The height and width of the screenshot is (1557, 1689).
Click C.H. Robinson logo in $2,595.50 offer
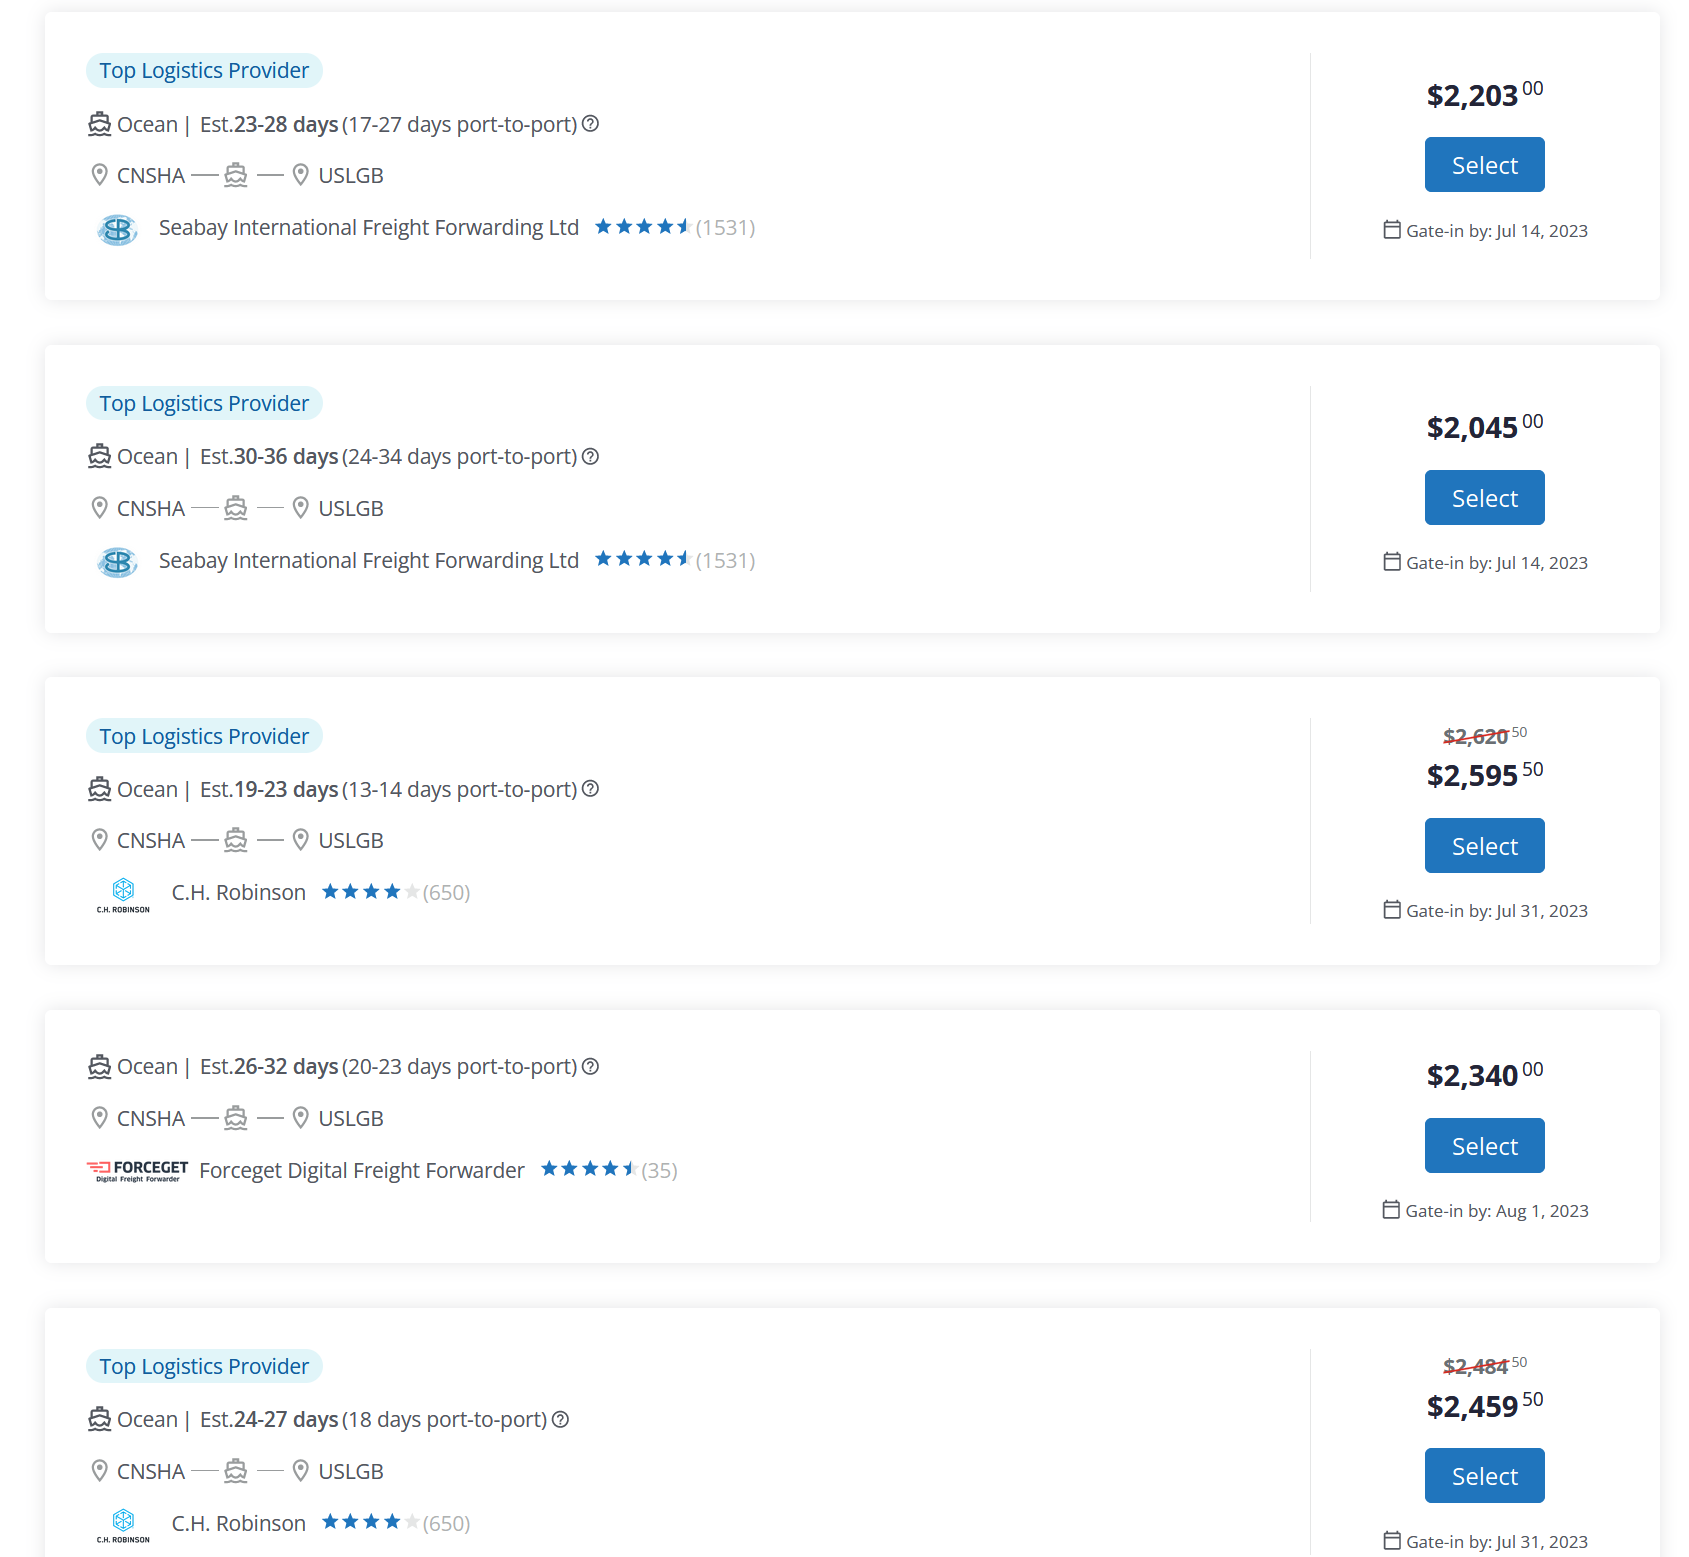click(123, 895)
